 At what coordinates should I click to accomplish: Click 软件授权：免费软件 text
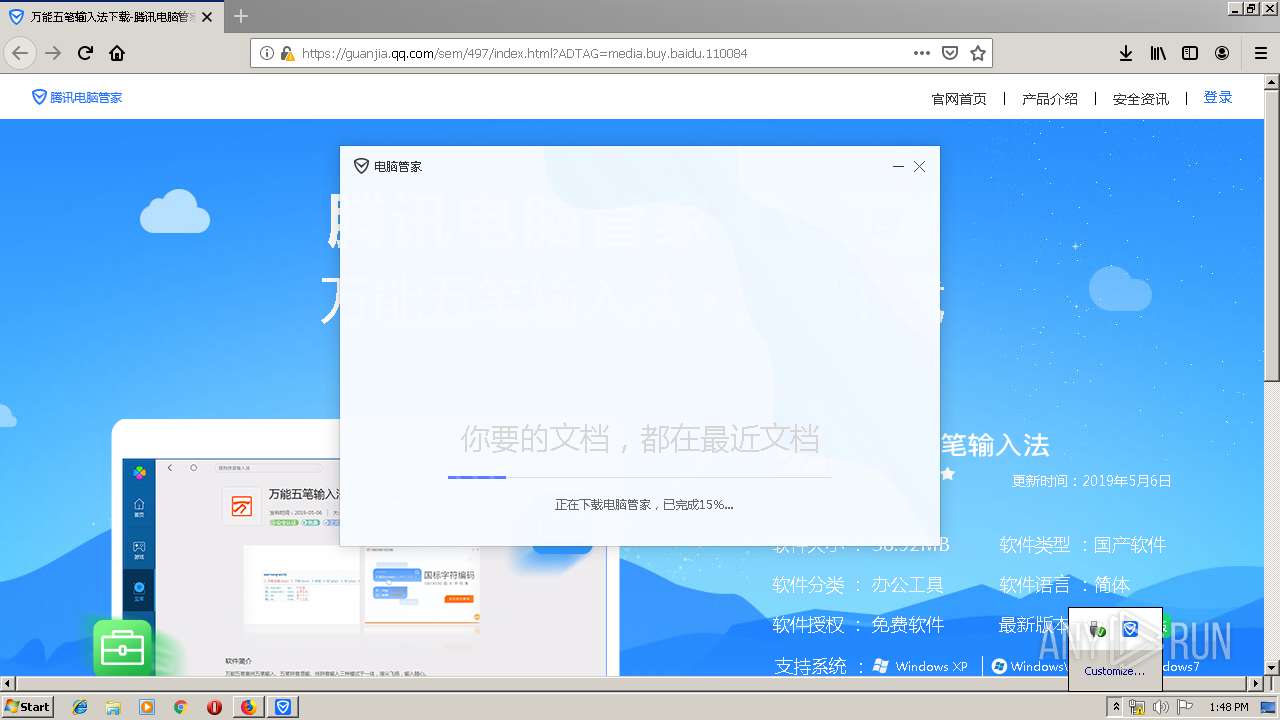858,625
